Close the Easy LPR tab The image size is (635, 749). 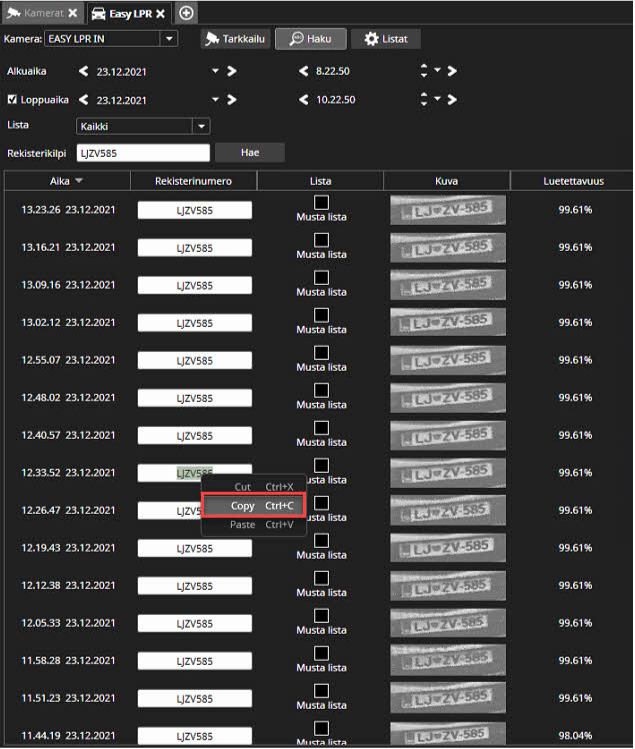[160, 13]
